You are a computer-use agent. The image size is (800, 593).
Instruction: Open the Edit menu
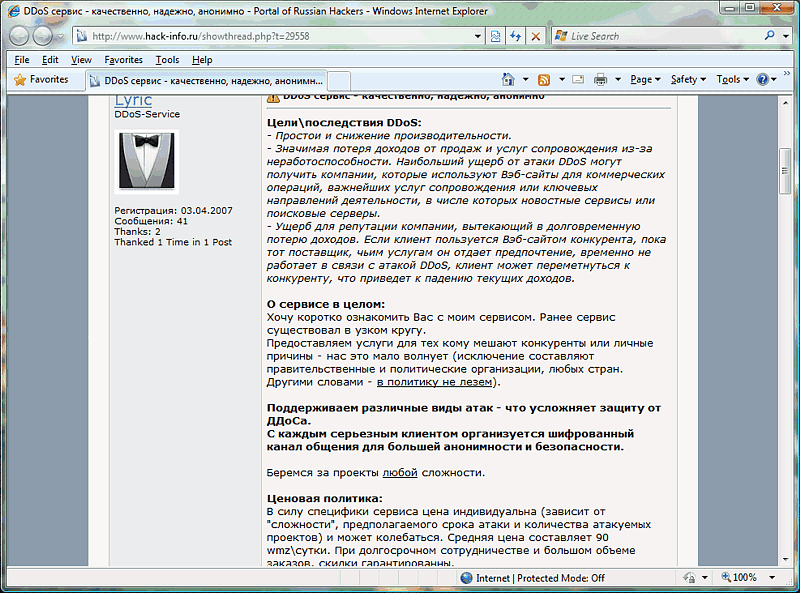pos(50,60)
